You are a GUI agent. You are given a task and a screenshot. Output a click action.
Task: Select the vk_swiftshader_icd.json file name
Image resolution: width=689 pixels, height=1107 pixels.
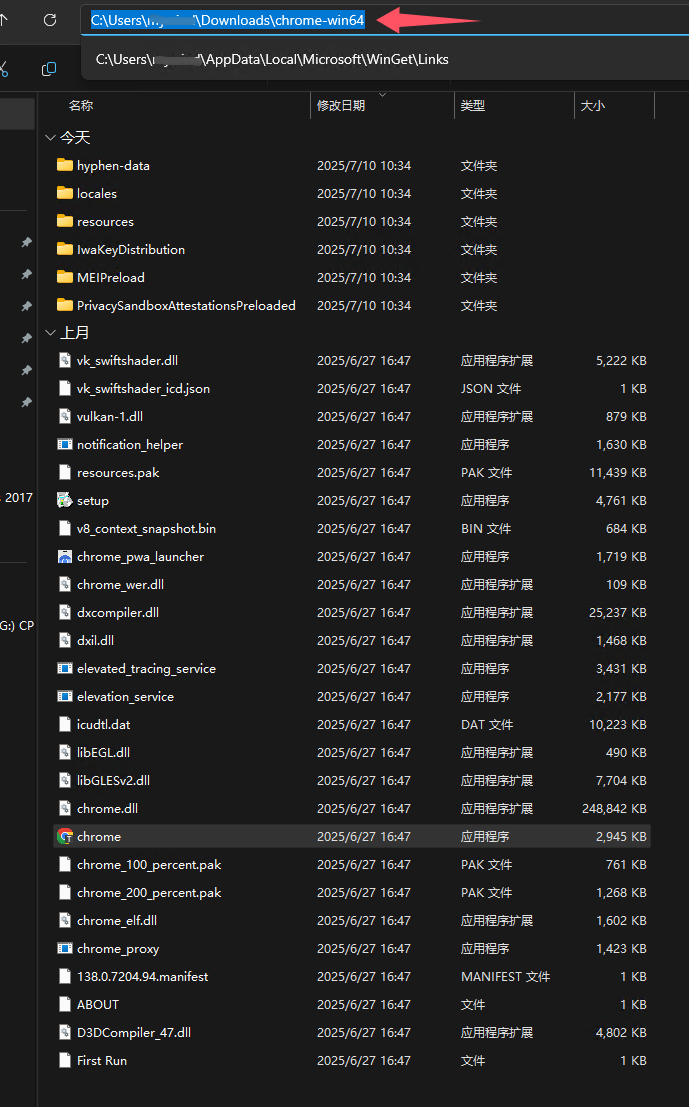click(x=143, y=389)
